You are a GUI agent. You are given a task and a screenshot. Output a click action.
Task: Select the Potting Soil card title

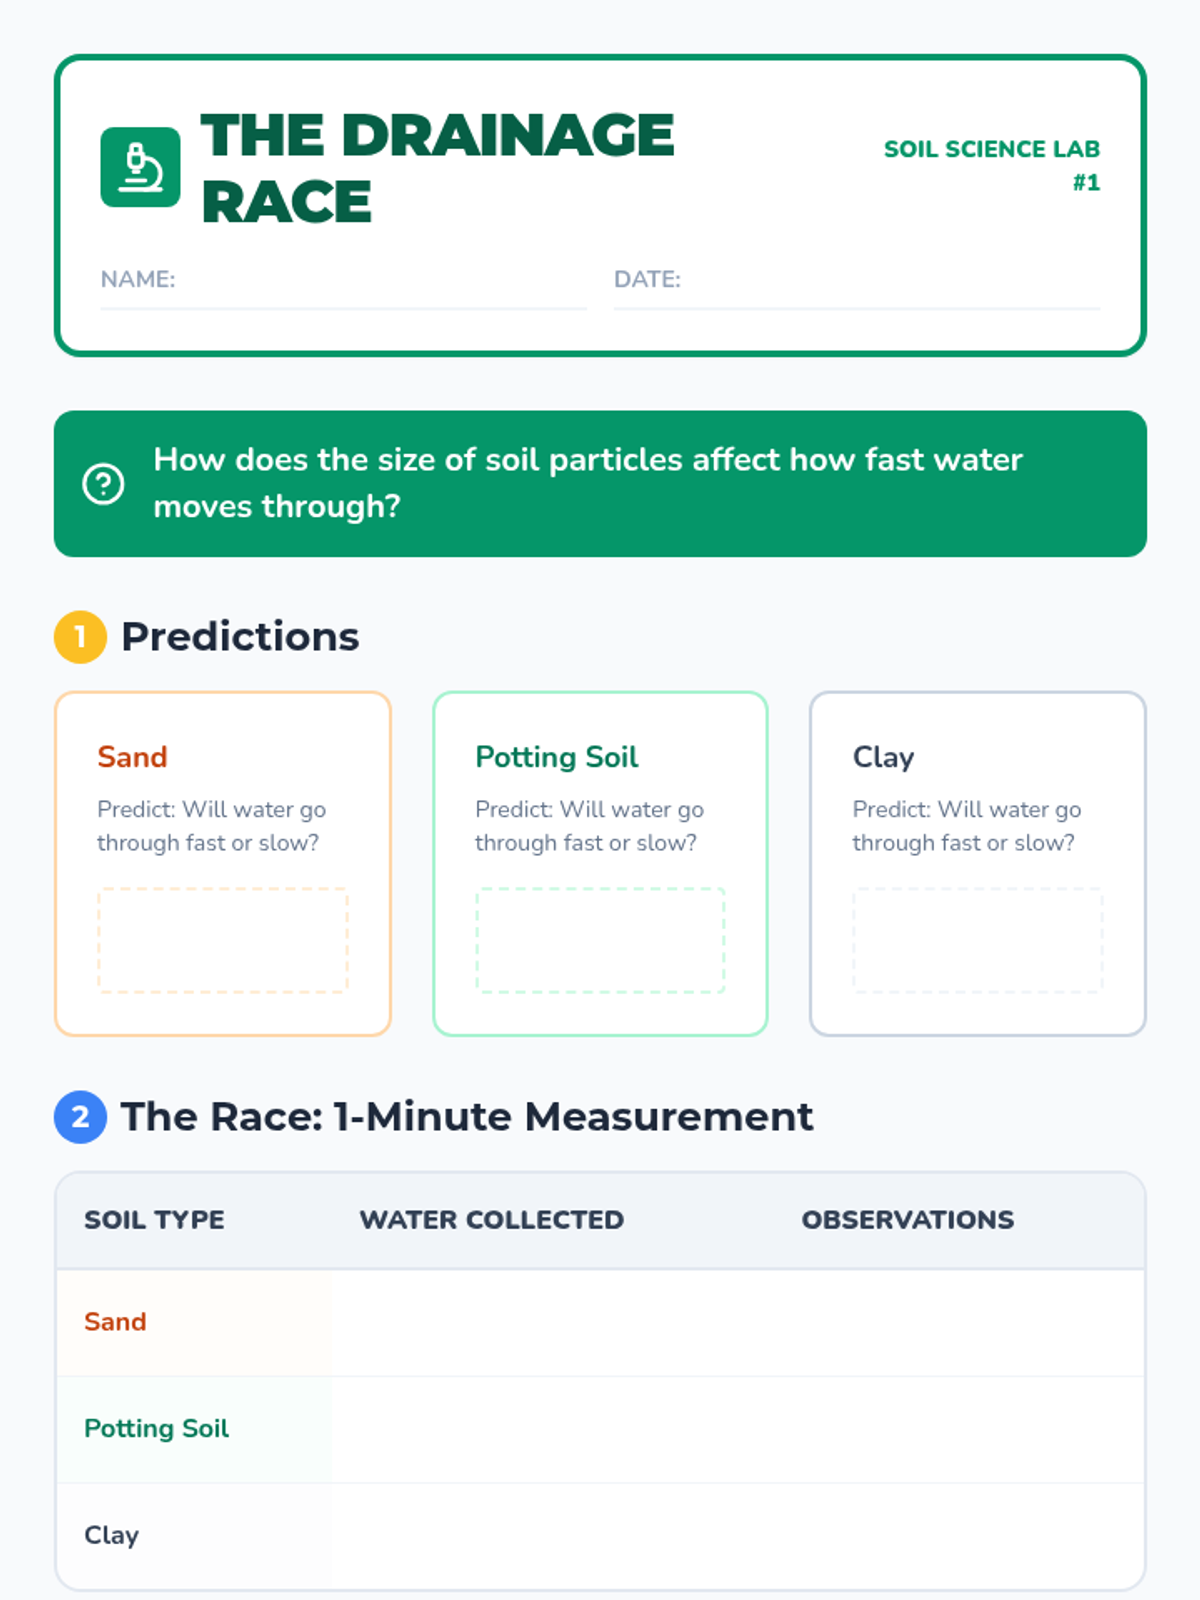click(557, 757)
